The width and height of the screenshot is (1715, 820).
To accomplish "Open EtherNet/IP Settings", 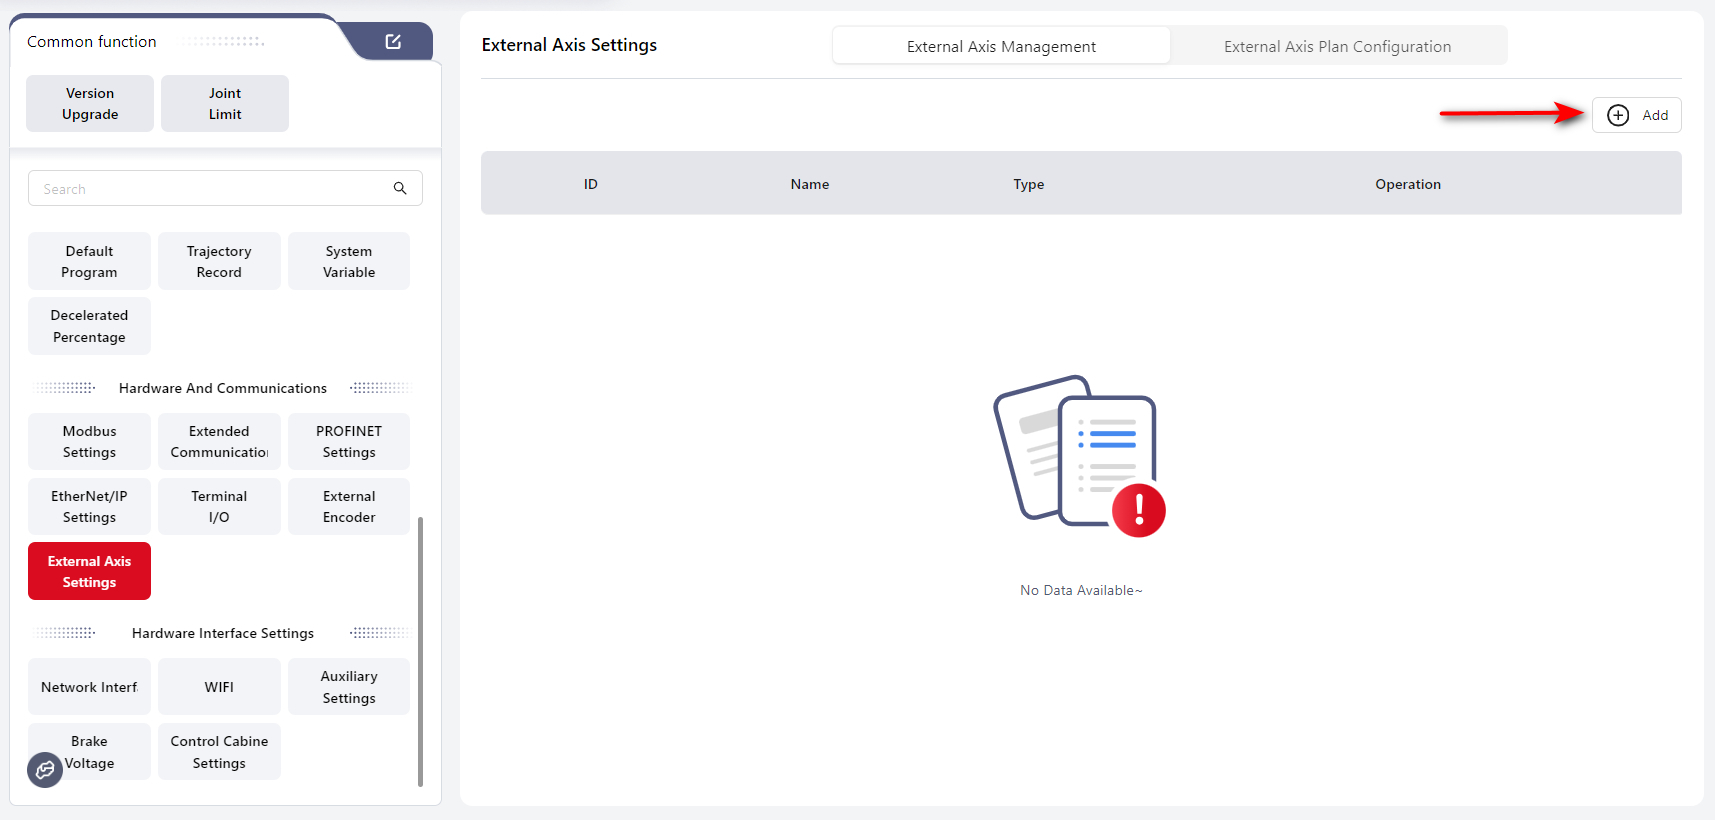I will pyautogui.click(x=89, y=506).
